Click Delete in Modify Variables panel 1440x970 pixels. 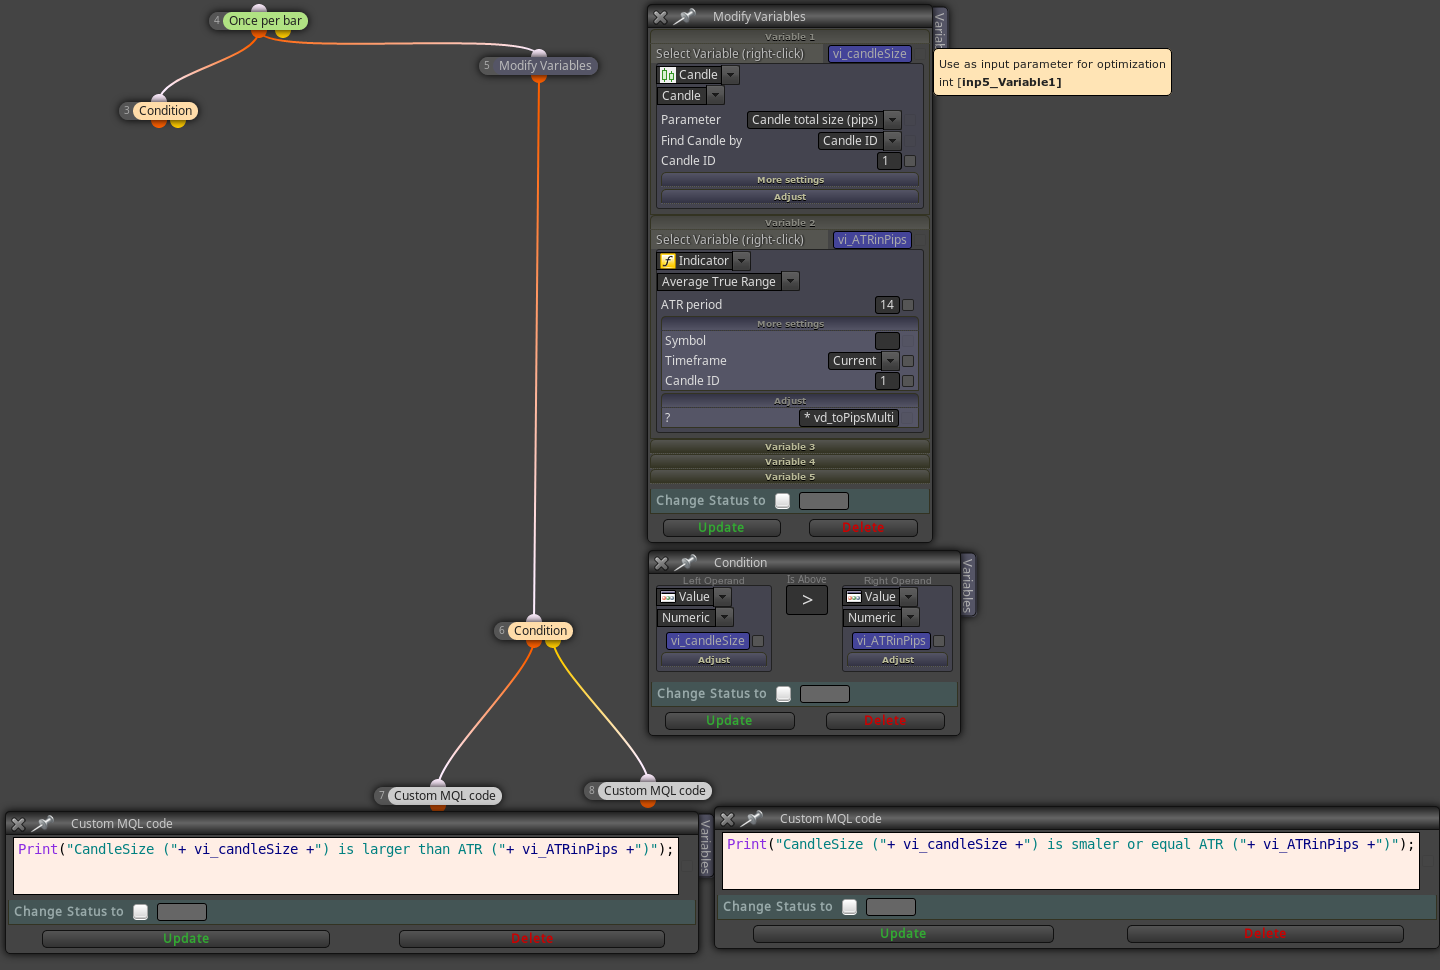(x=863, y=528)
